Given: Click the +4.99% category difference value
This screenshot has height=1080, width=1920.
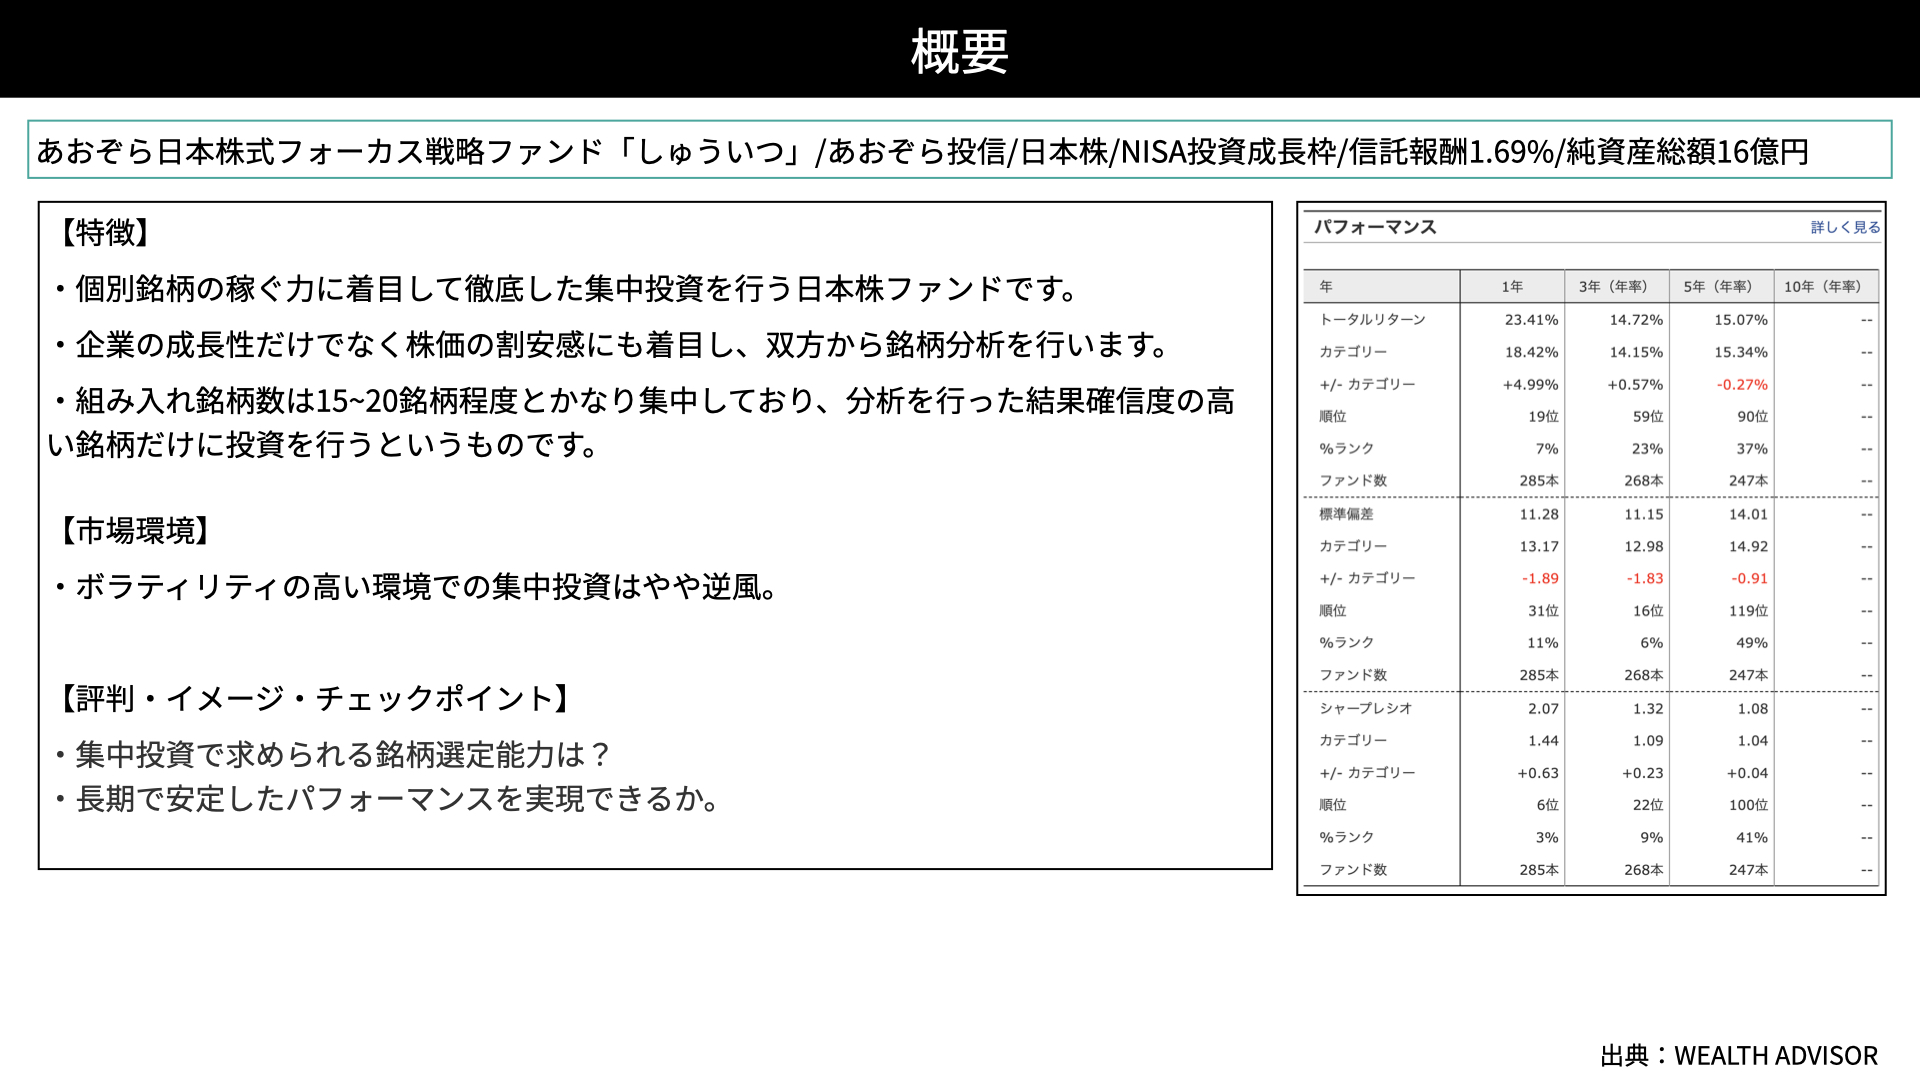Looking at the screenshot, I should 1530,385.
